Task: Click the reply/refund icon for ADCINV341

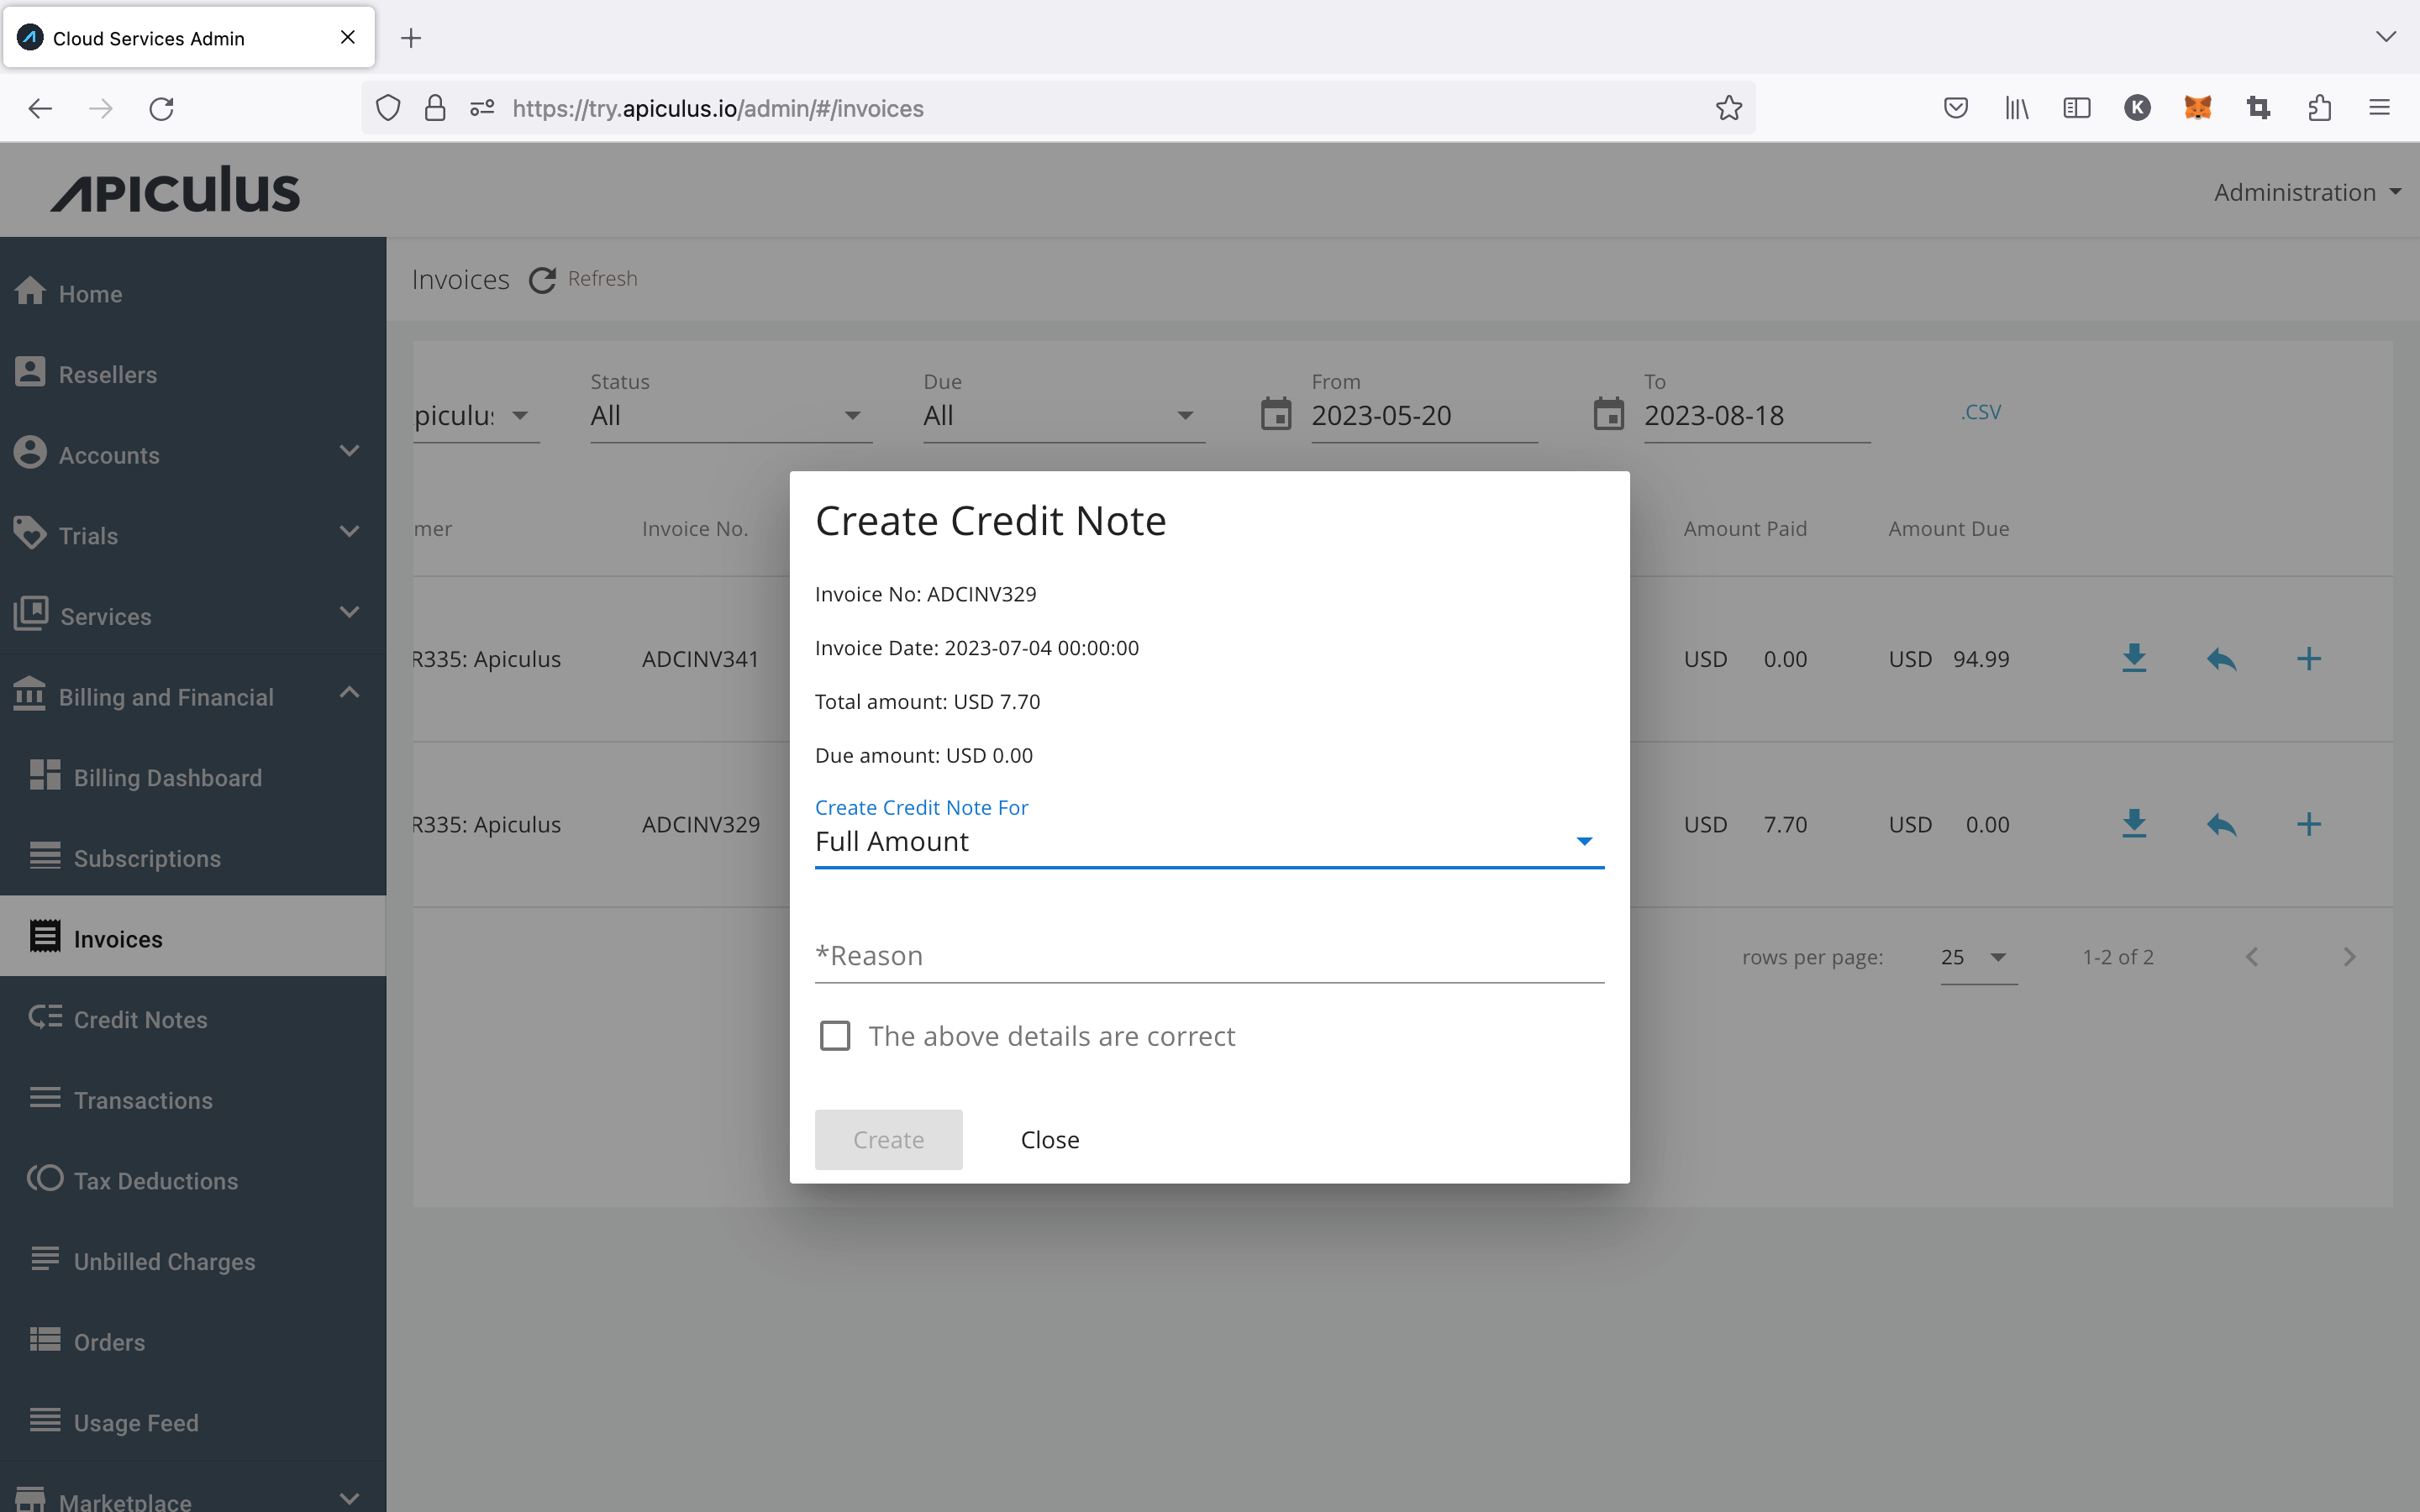Action: point(2220,659)
